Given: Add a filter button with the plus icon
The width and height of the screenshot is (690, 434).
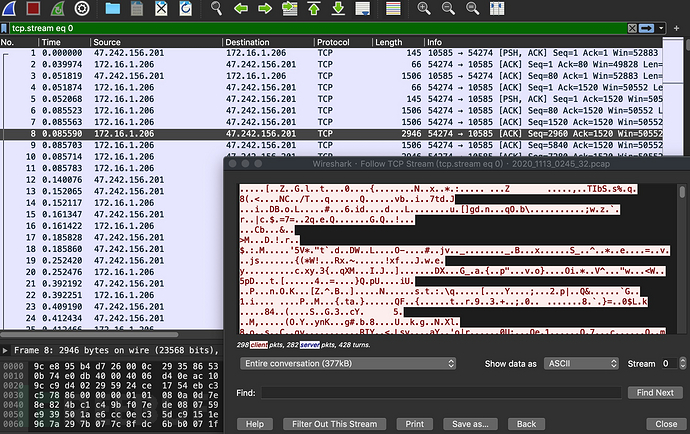Looking at the screenshot, I should (x=676, y=29).
